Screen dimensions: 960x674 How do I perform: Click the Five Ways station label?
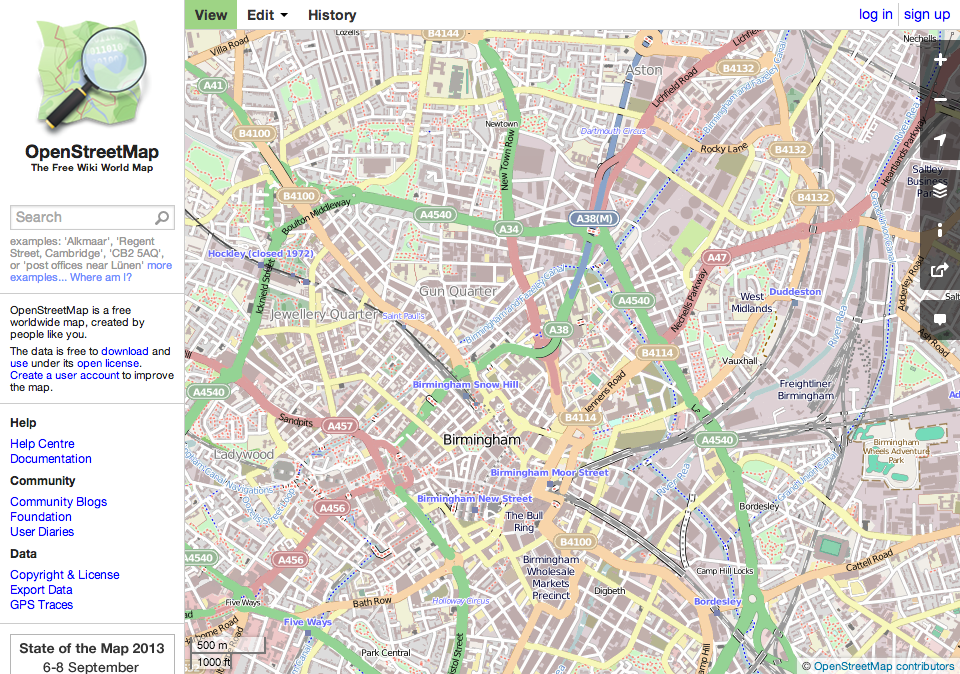coord(307,622)
